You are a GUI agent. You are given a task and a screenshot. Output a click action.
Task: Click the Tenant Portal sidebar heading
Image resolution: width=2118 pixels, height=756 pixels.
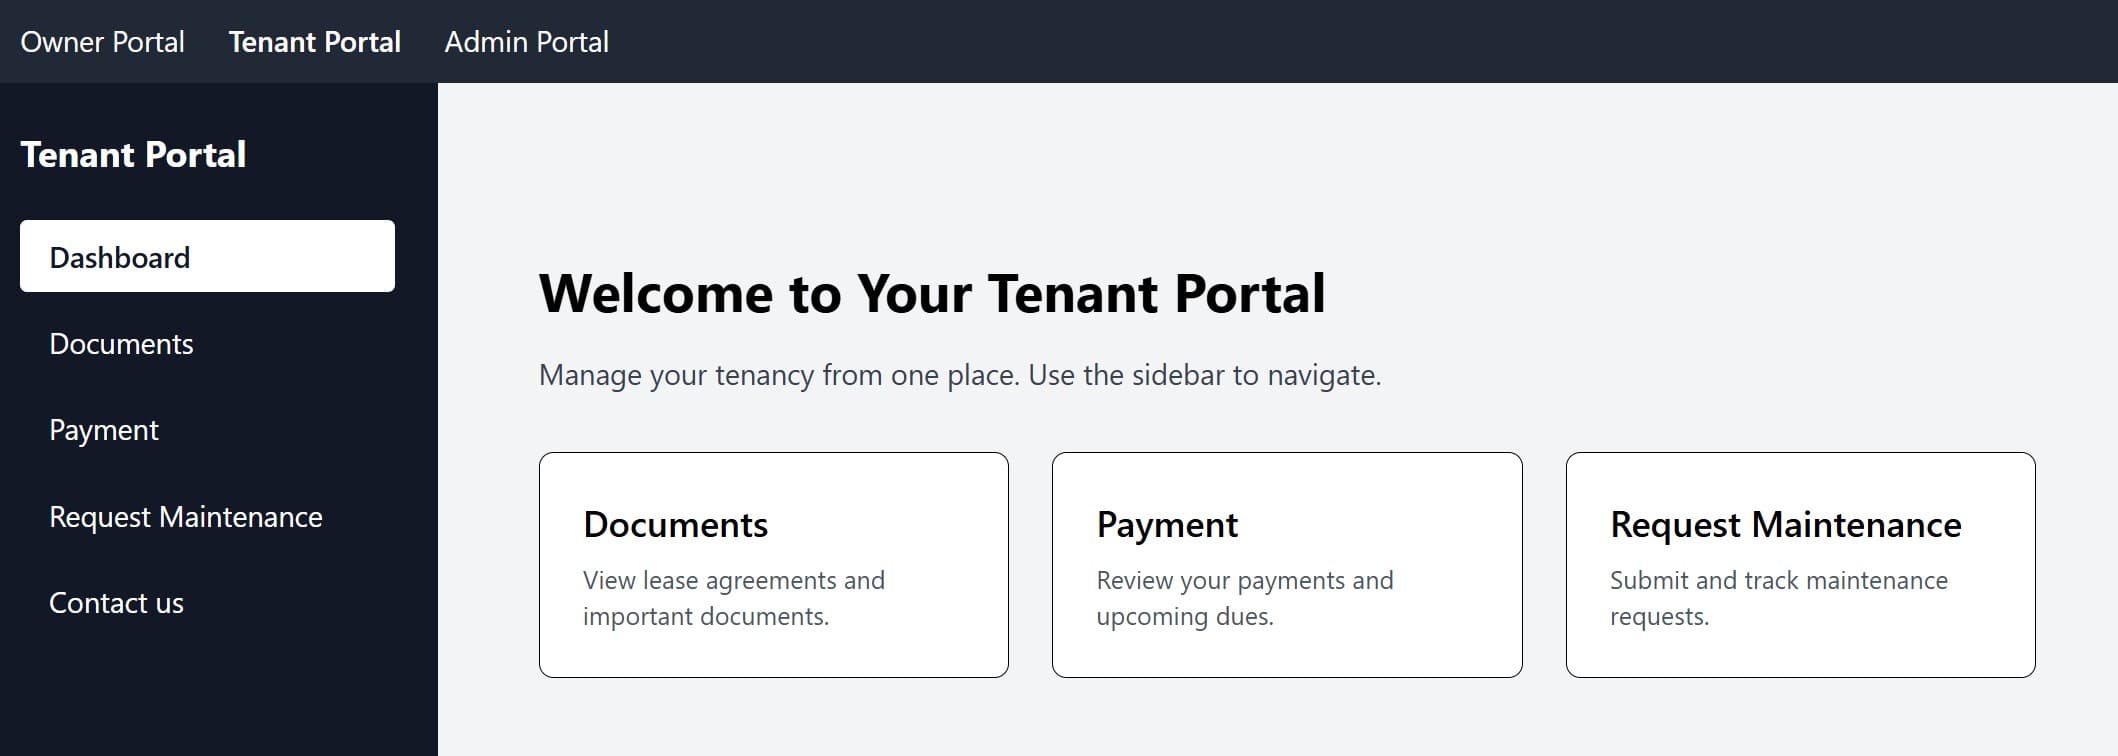(x=133, y=155)
